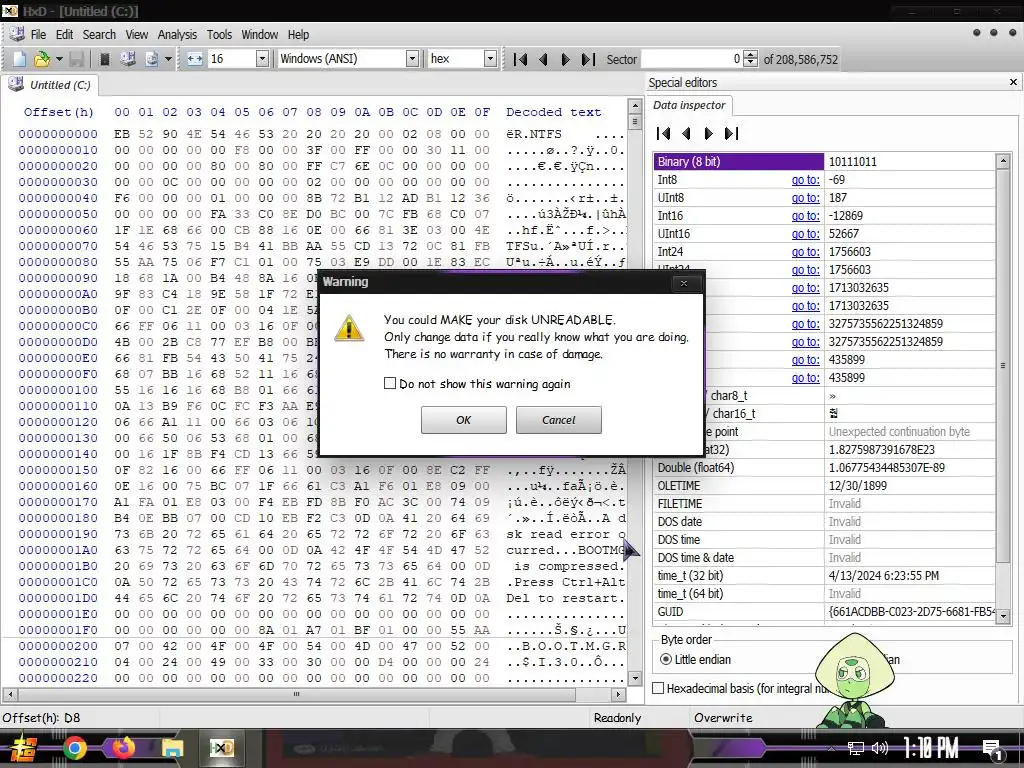Open the Window menu
This screenshot has width=1024, height=768.
[x=259, y=35]
